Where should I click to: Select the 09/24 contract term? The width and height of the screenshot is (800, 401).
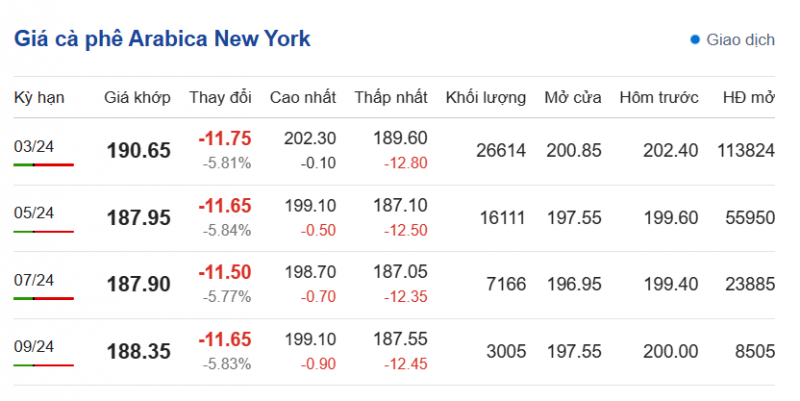coord(34,346)
